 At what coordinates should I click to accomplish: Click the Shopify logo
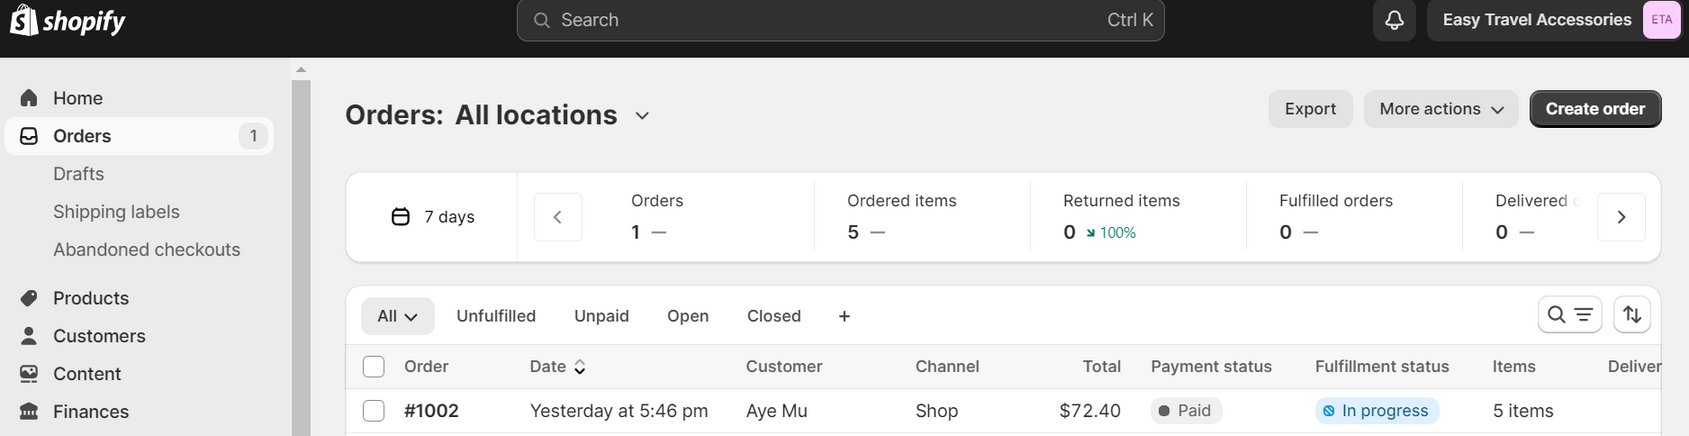pos(68,20)
